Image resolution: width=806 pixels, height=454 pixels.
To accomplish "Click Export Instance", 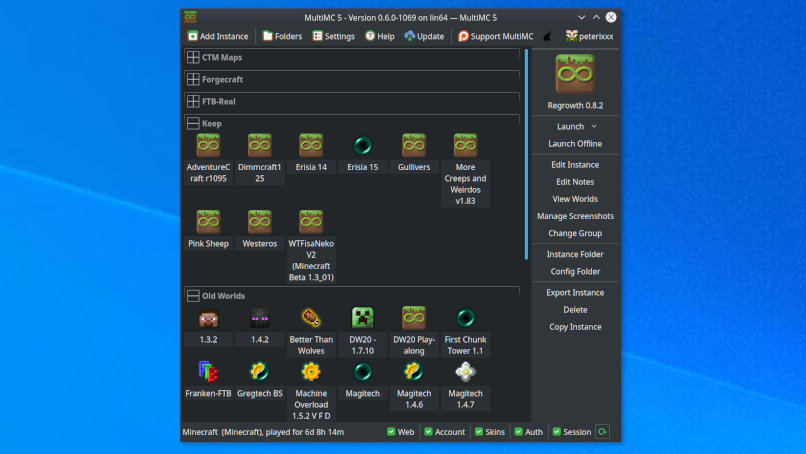I will [575, 292].
